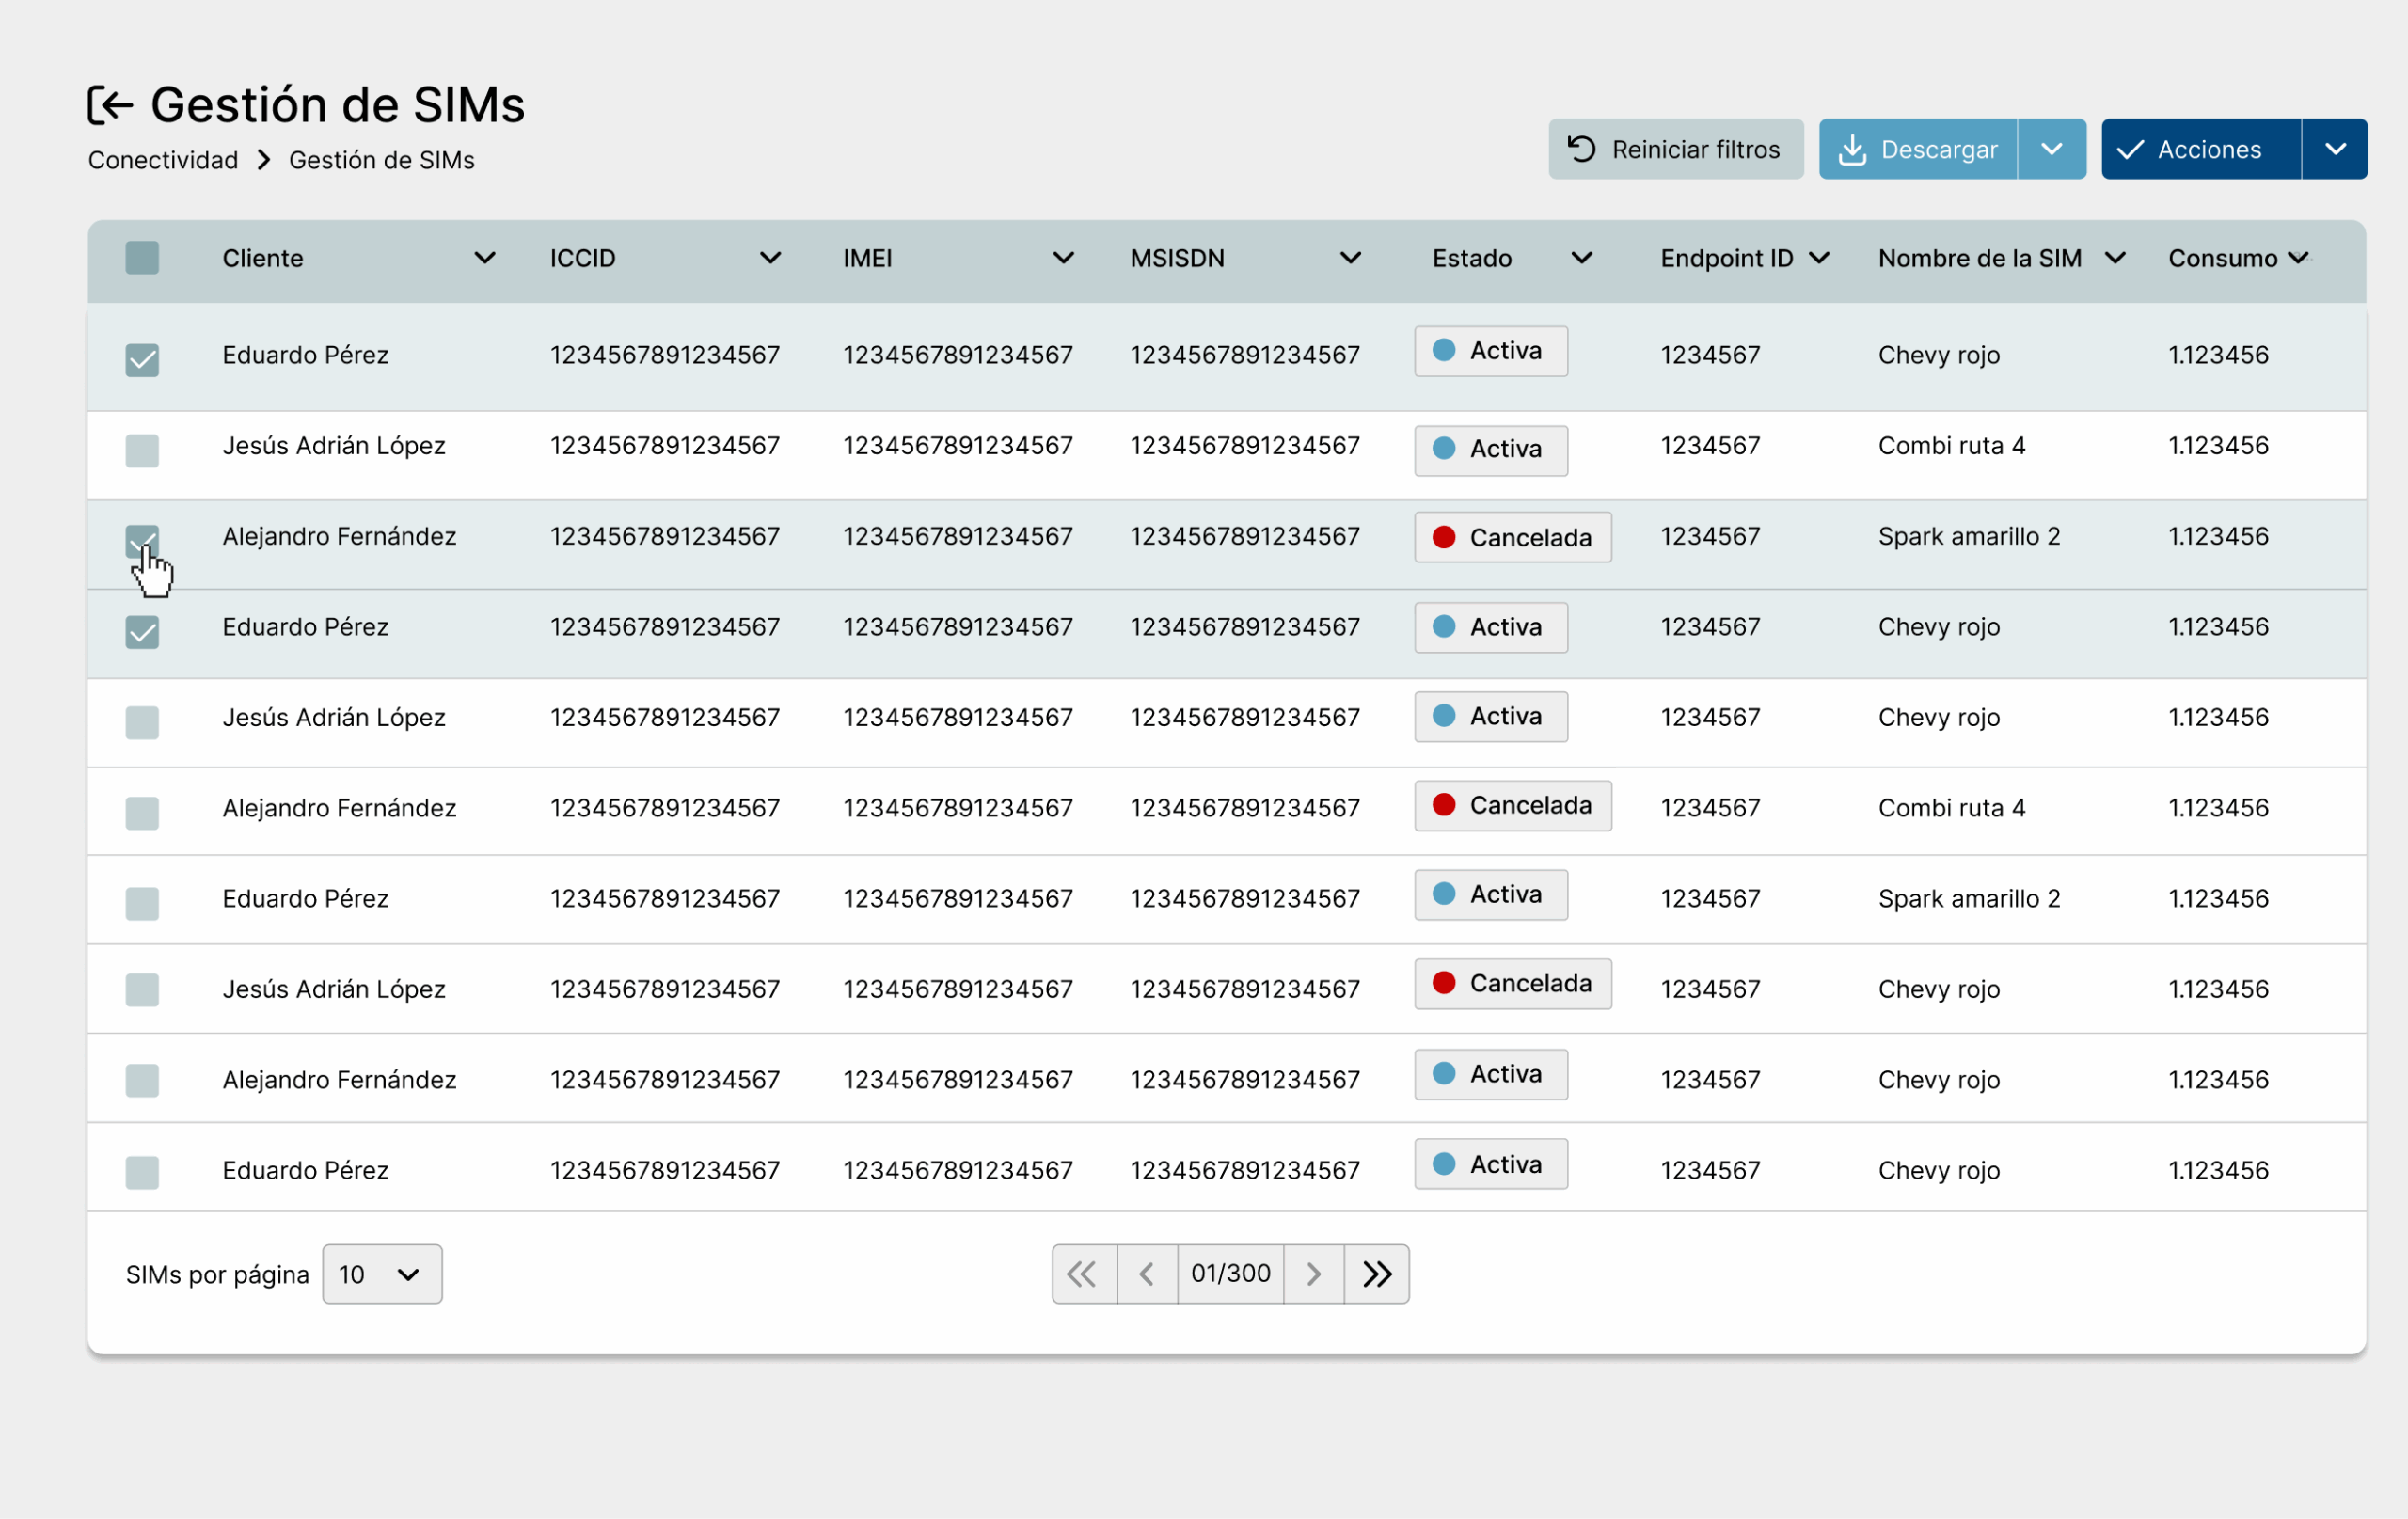The height and width of the screenshot is (1519, 2408).
Task: Open the Estado column filter menu
Action: pos(1581,258)
